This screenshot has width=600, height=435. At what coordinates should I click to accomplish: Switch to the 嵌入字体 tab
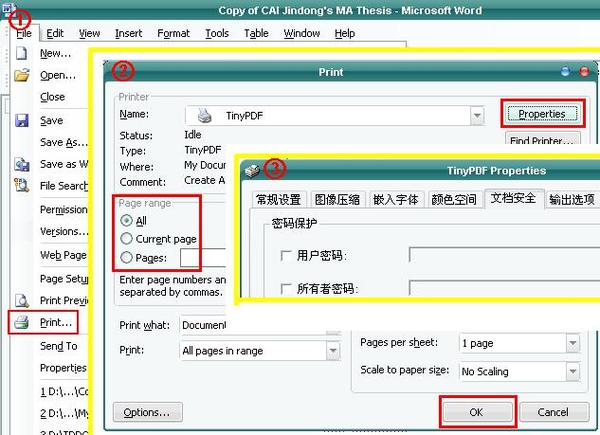(x=396, y=199)
